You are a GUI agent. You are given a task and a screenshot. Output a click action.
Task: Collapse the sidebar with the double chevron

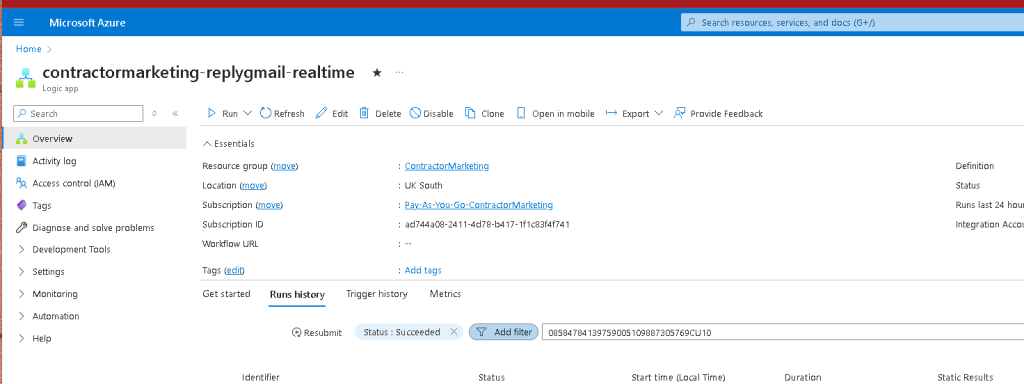[175, 113]
